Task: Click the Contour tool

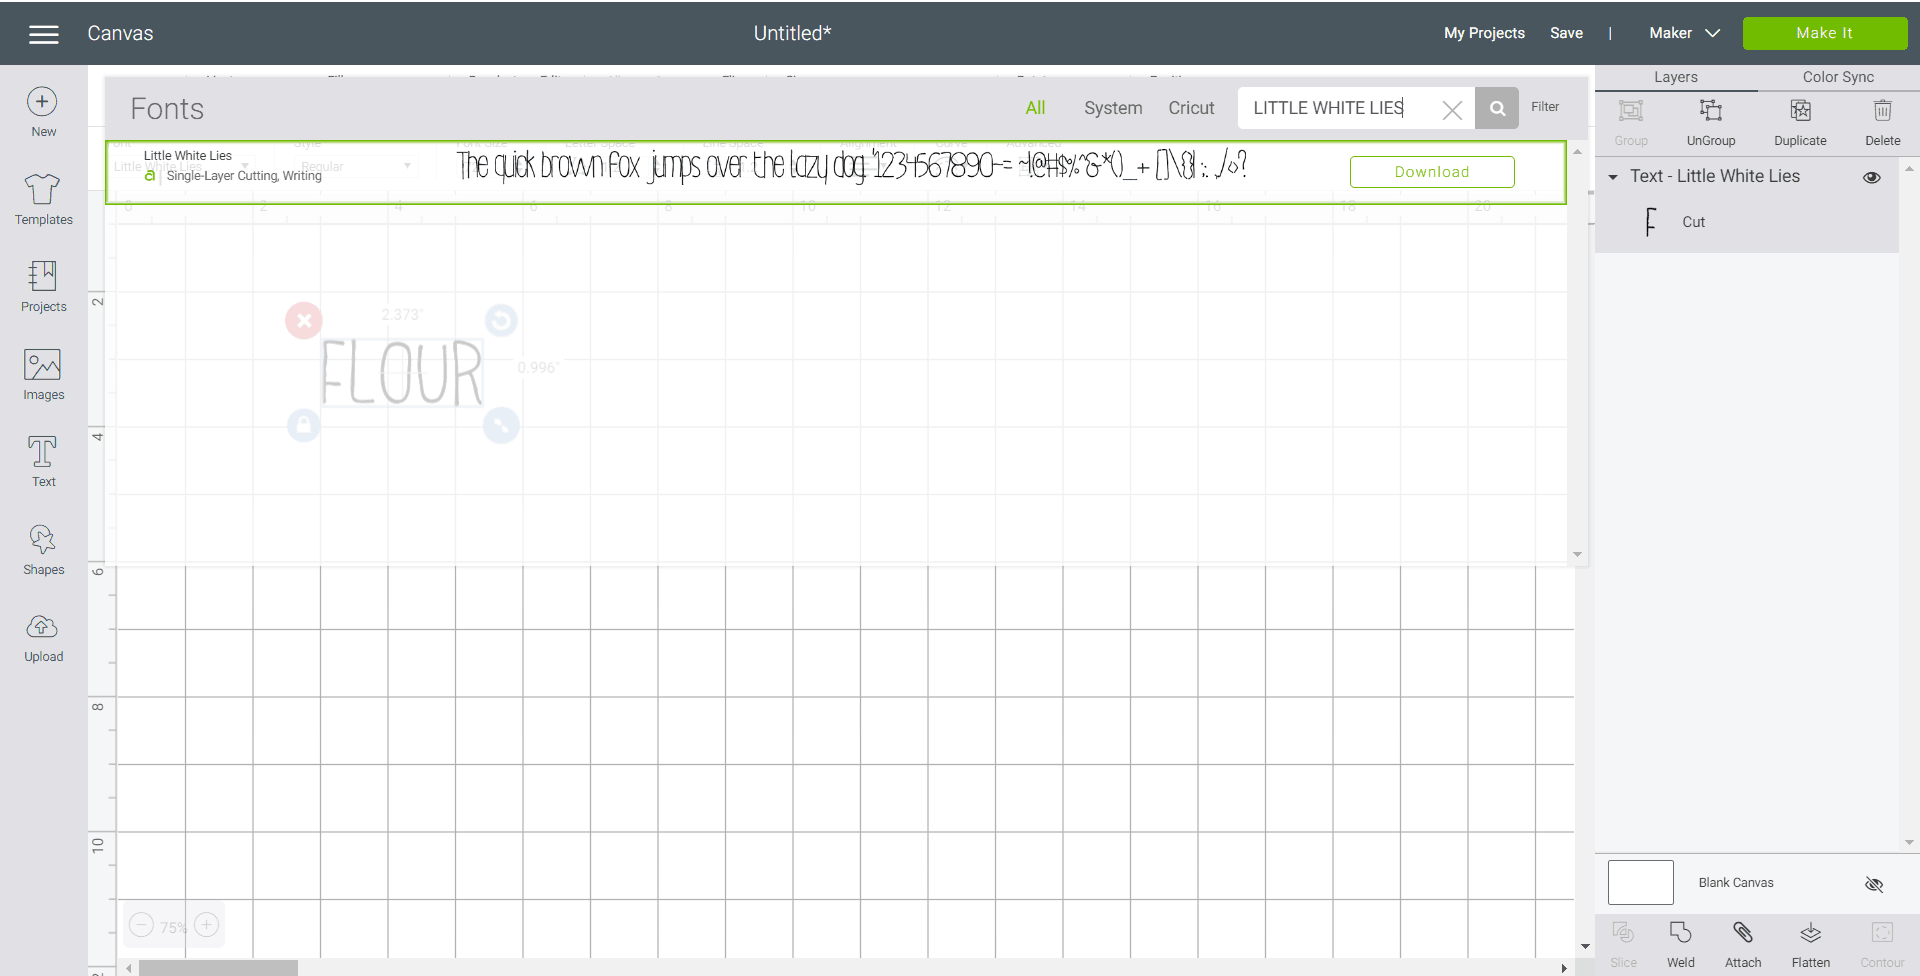Action: (1882, 945)
